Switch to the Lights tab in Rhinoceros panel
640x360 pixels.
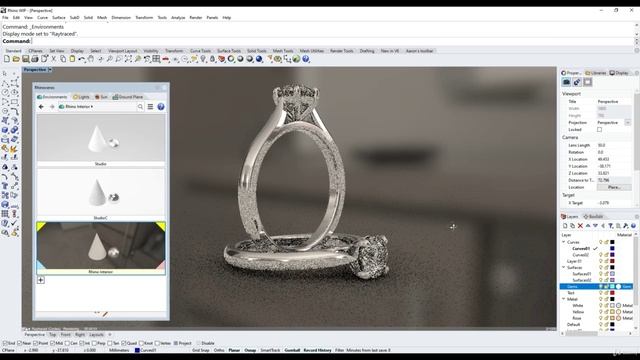[x=81, y=97]
